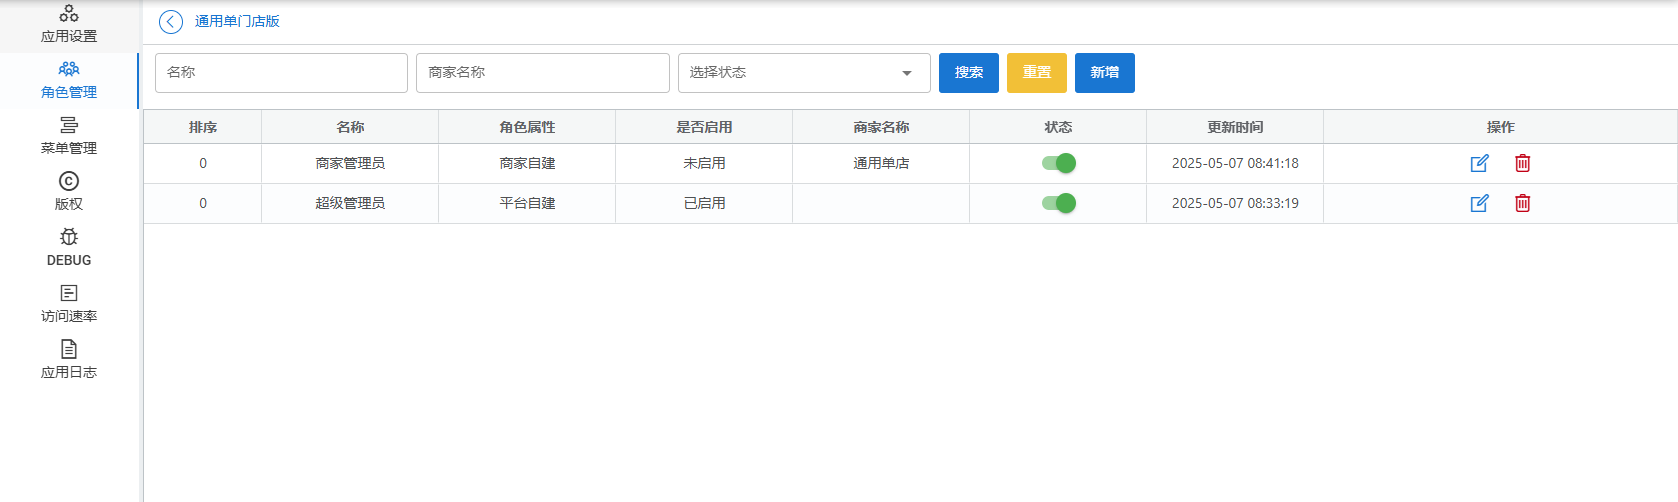The height and width of the screenshot is (502, 1678).
Task: Follow the 通用单门店版 link
Action: pos(237,21)
